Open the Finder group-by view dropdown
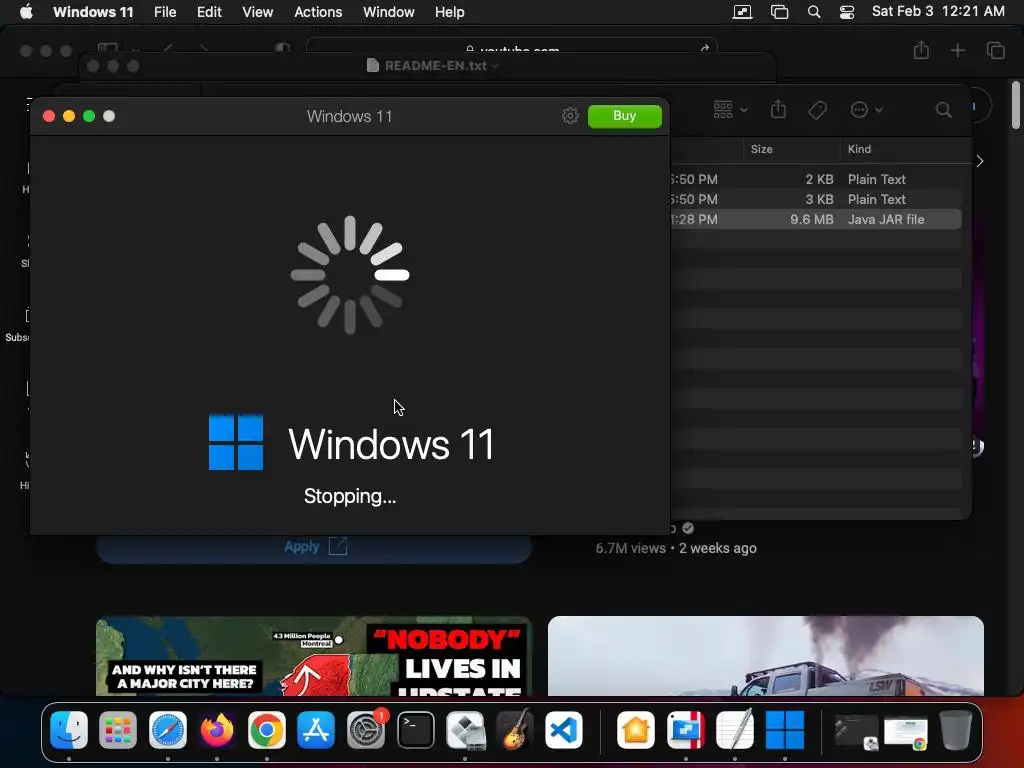 (730, 109)
